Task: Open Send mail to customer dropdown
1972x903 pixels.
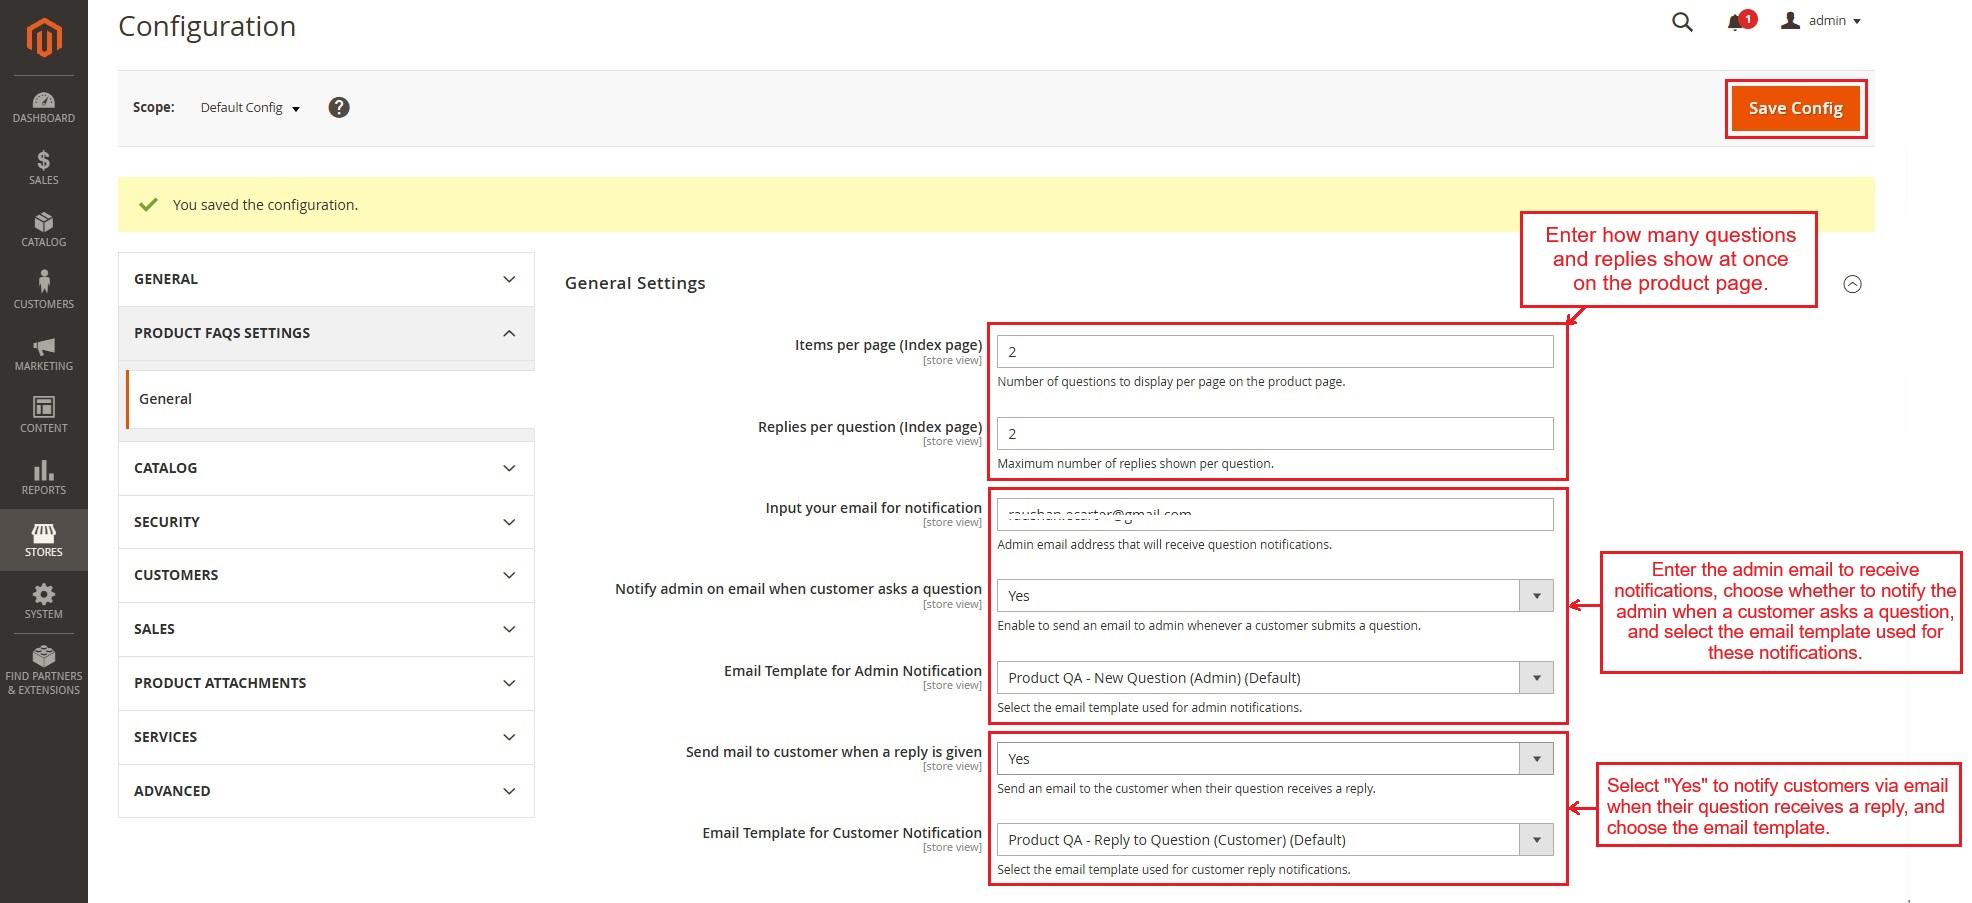Action: [x=1274, y=759]
